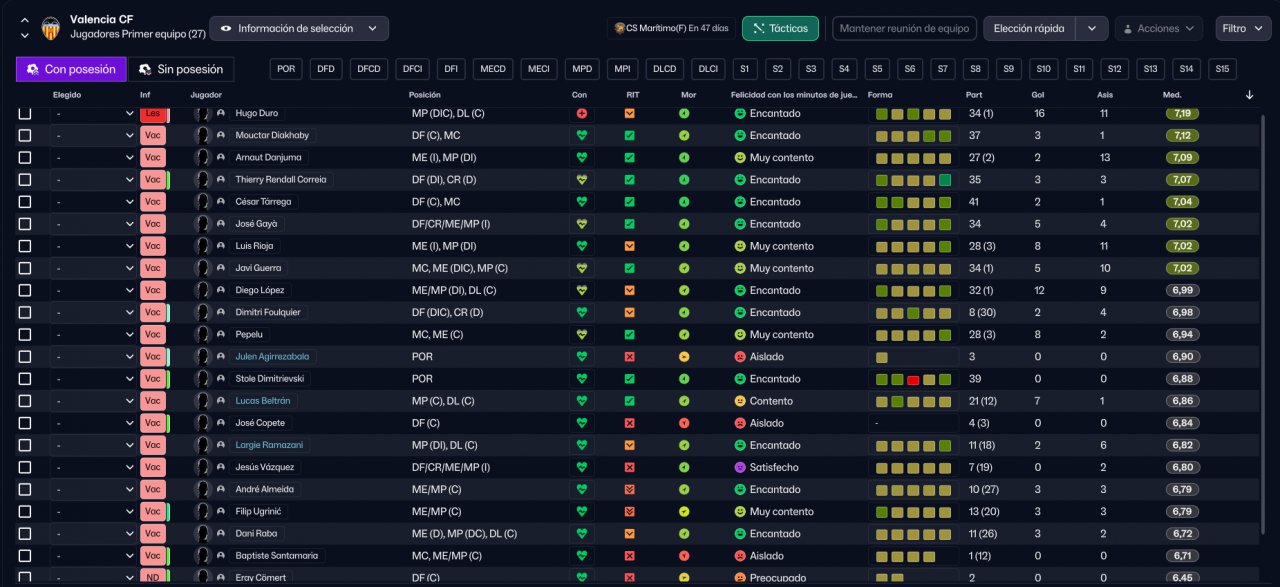
Task: Click José Copete's red morale icon
Action: pos(684,423)
